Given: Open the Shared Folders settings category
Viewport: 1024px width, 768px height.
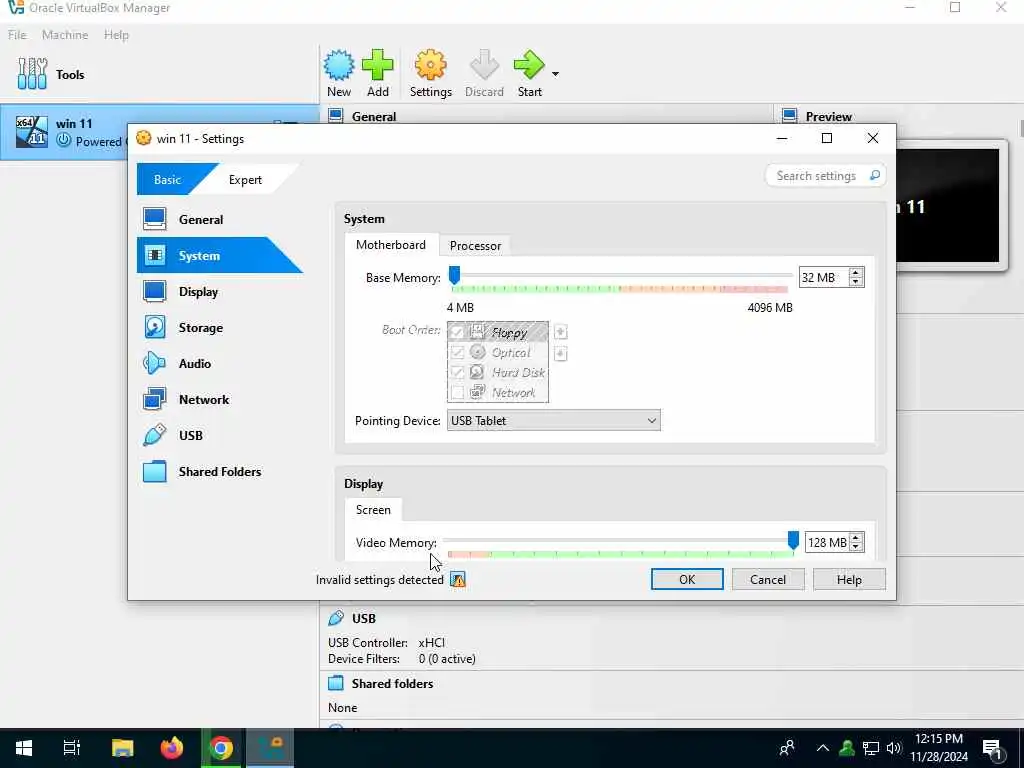Looking at the screenshot, I should [219, 471].
